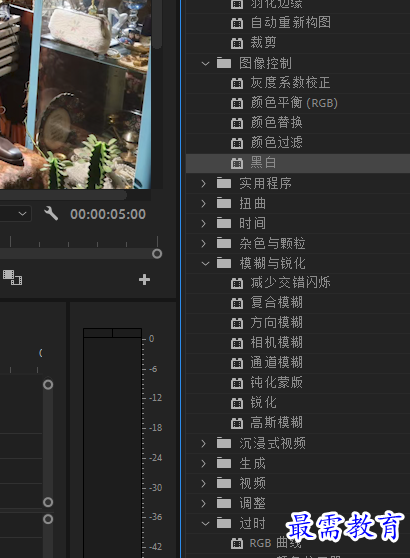The image size is (410, 558).
Task: Click the export frame filmstrip icon
Action: [12, 277]
